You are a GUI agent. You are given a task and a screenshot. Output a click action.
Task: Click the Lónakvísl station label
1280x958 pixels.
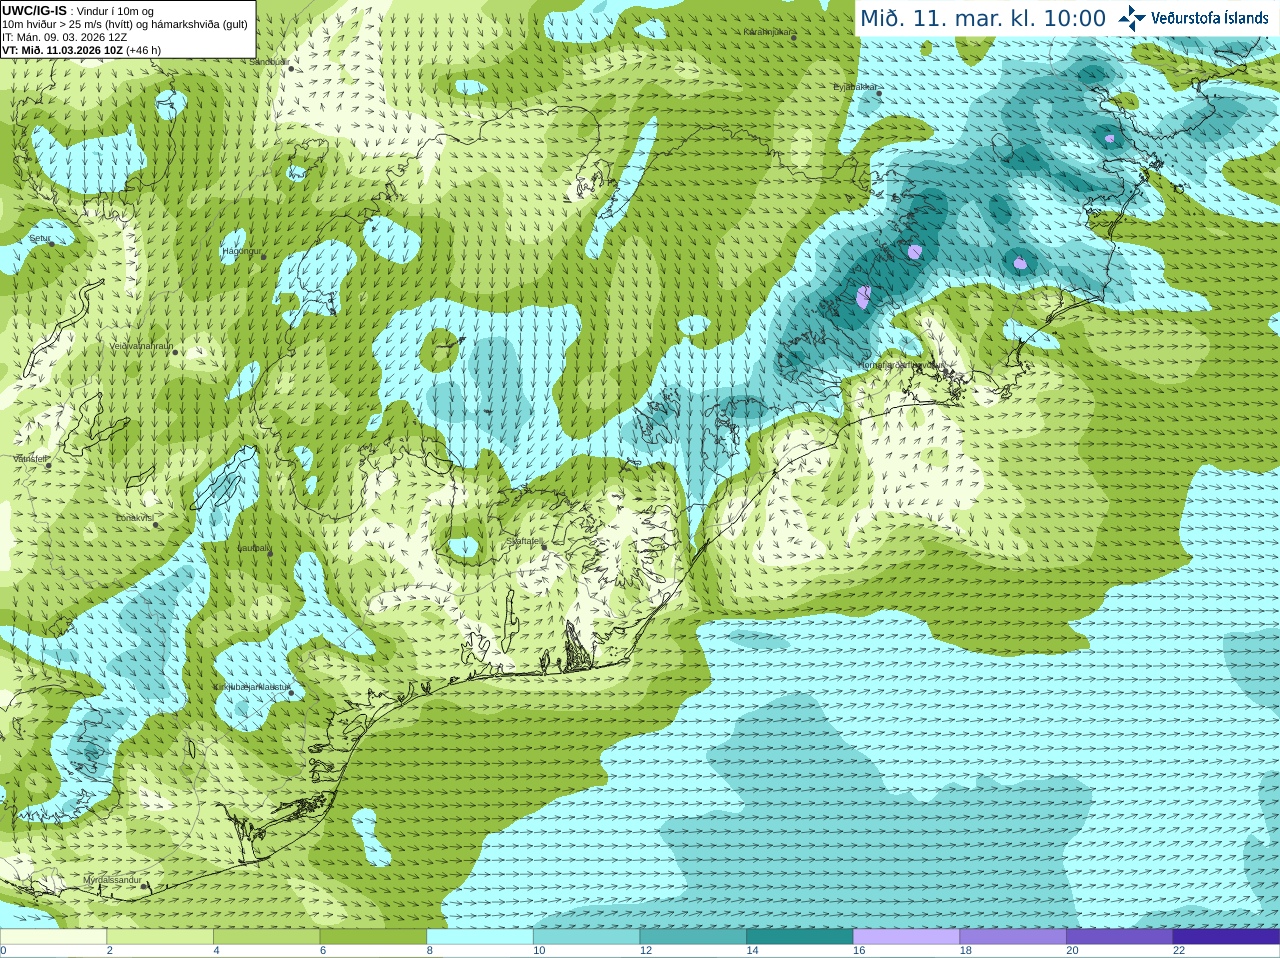coord(134,518)
